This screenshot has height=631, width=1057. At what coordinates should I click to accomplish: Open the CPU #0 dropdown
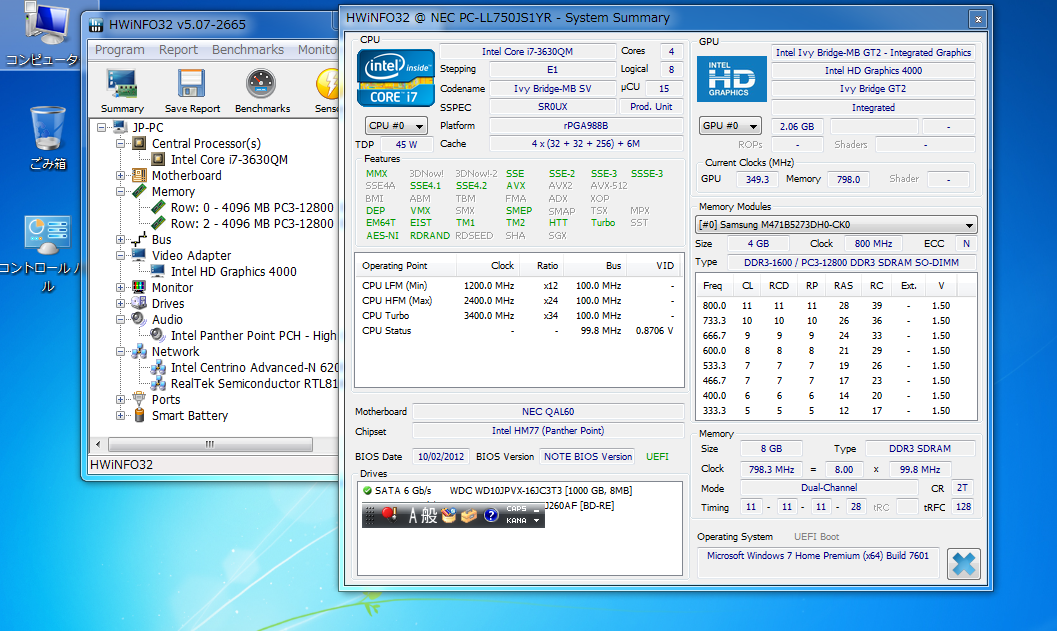pyautogui.click(x=396, y=125)
